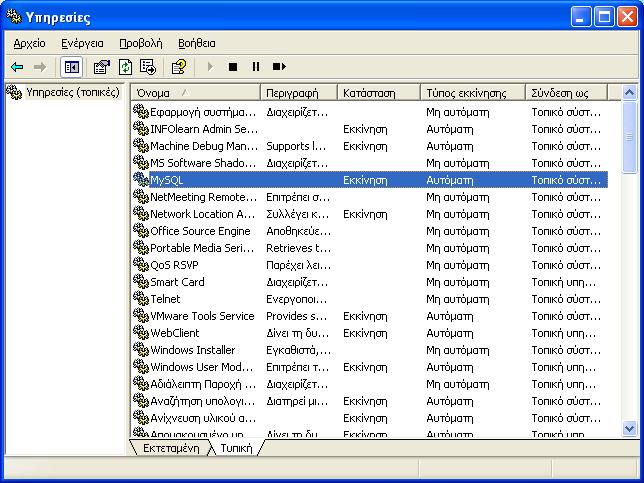
Task: Open the Αρχείο menu
Action: coord(29,43)
